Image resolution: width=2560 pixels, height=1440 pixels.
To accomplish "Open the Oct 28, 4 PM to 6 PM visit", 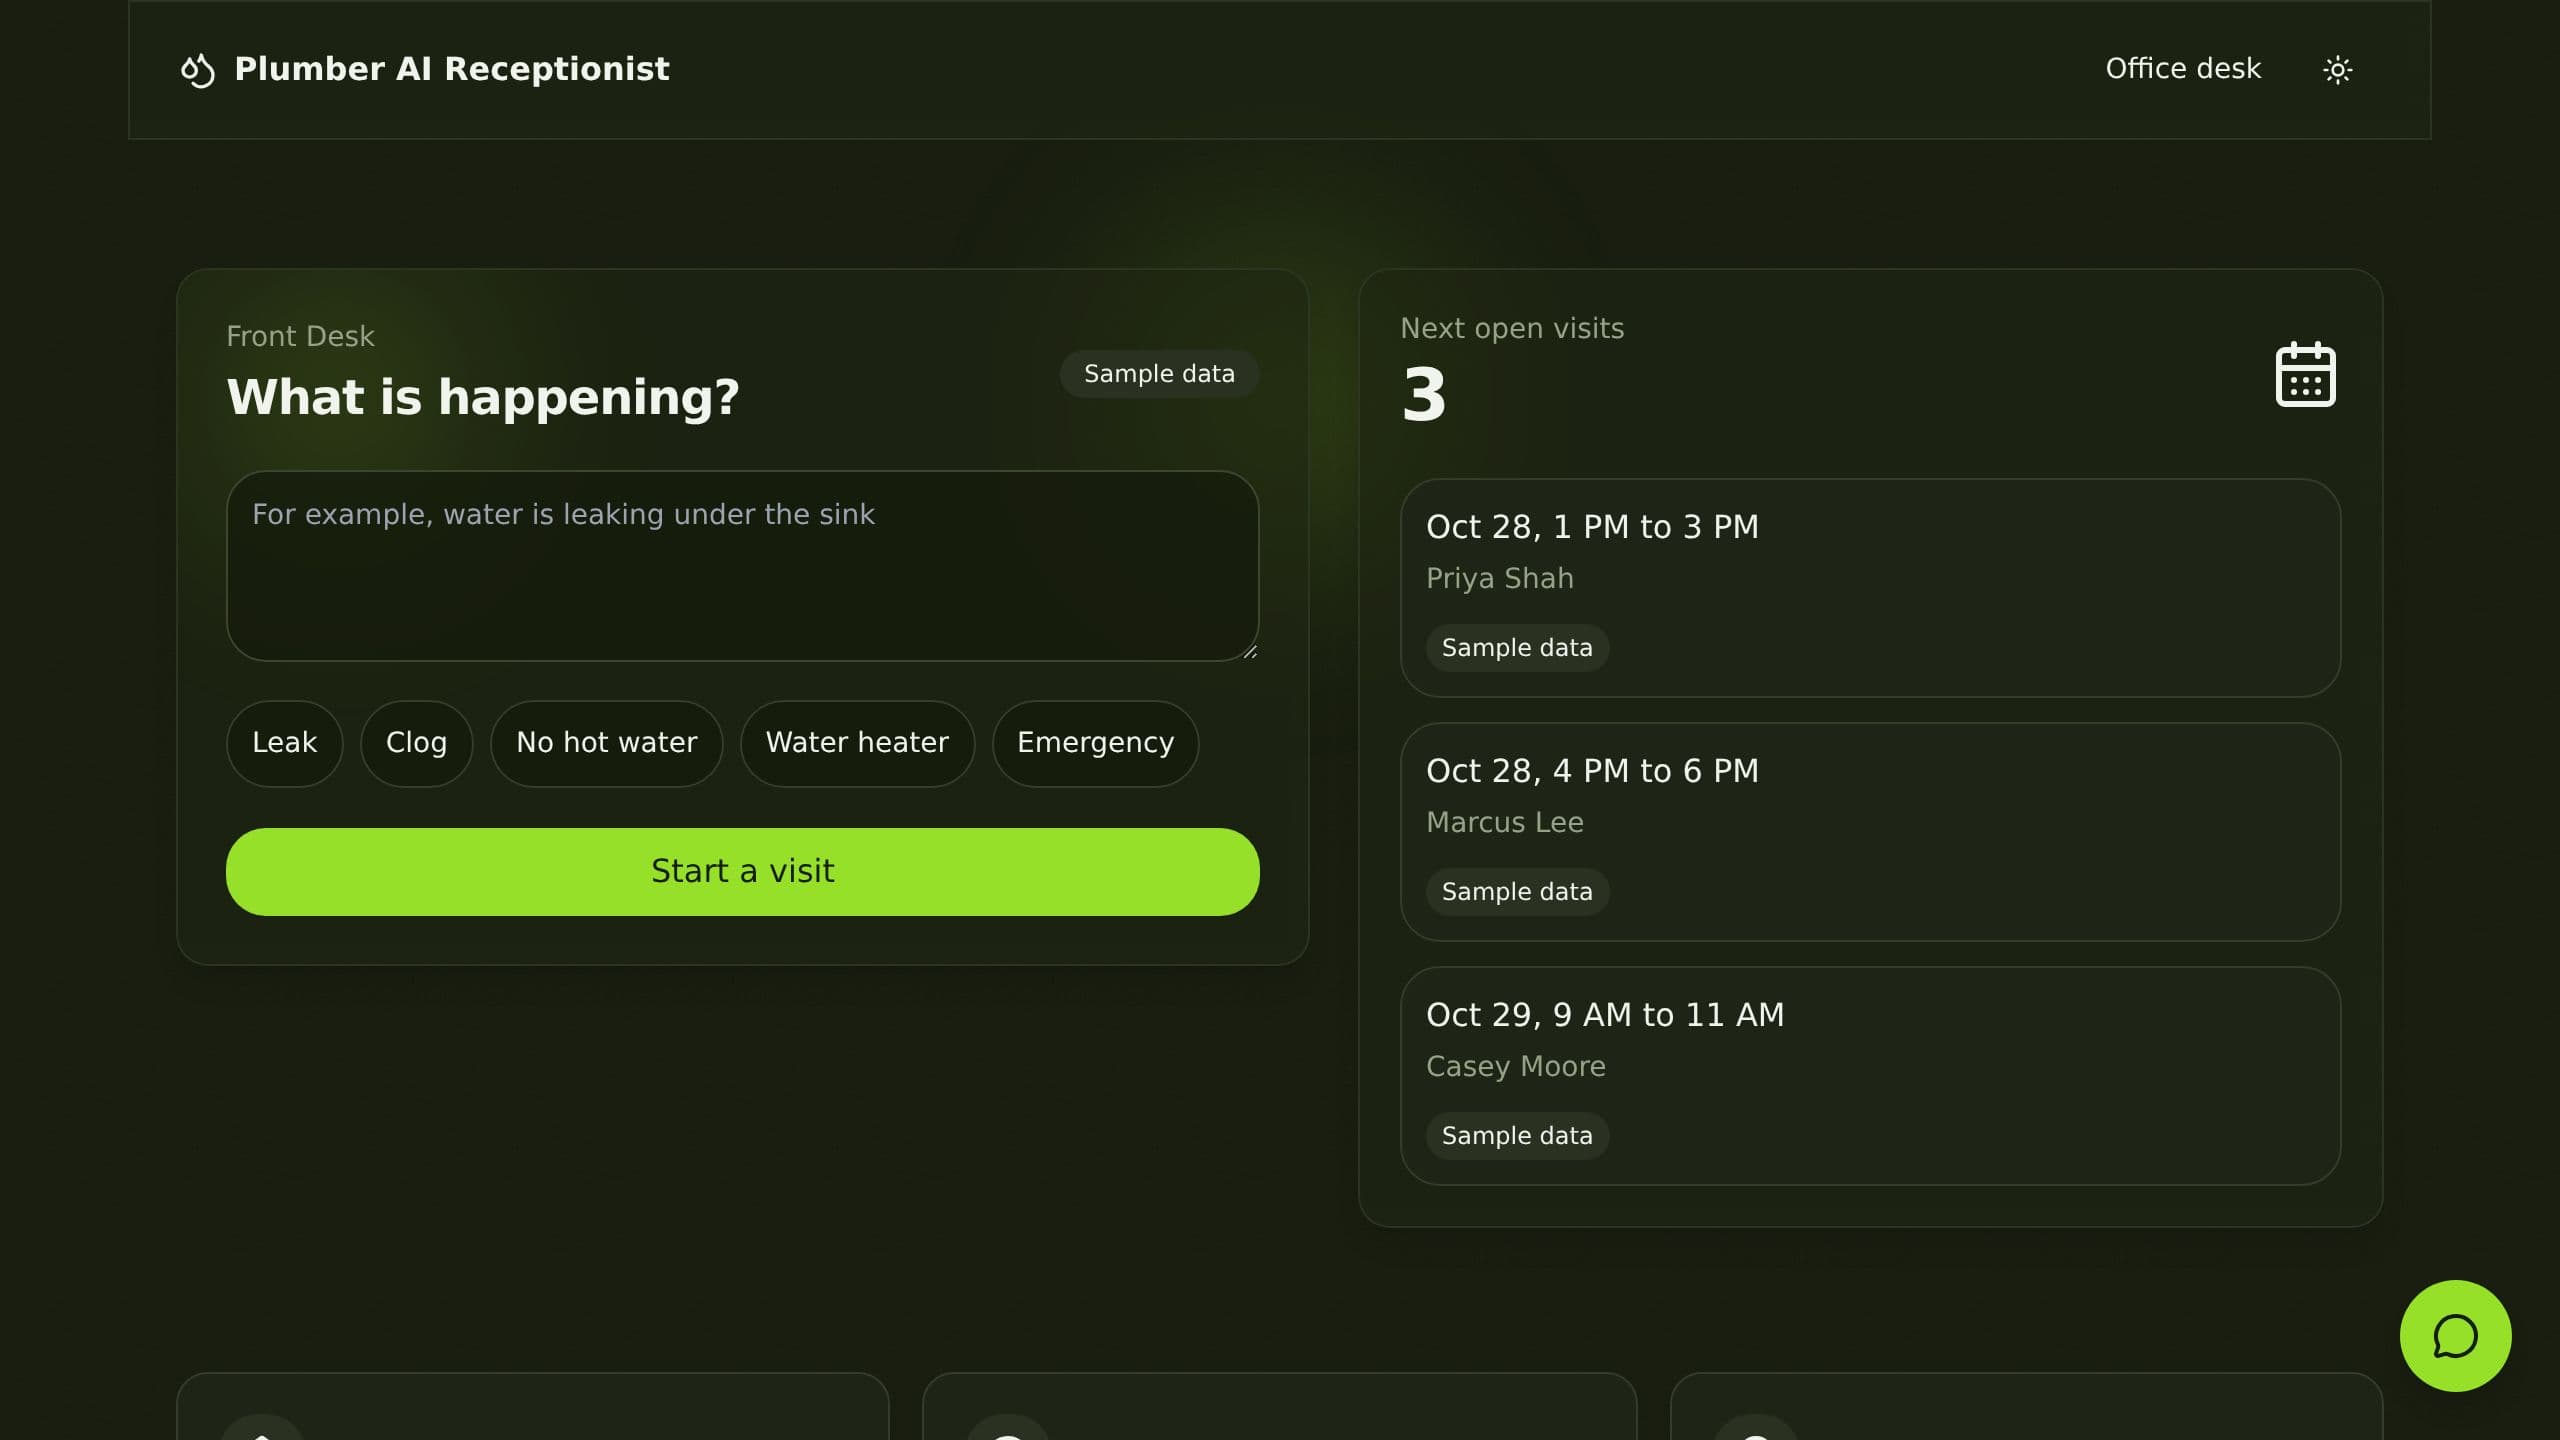I will tap(1870, 832).
